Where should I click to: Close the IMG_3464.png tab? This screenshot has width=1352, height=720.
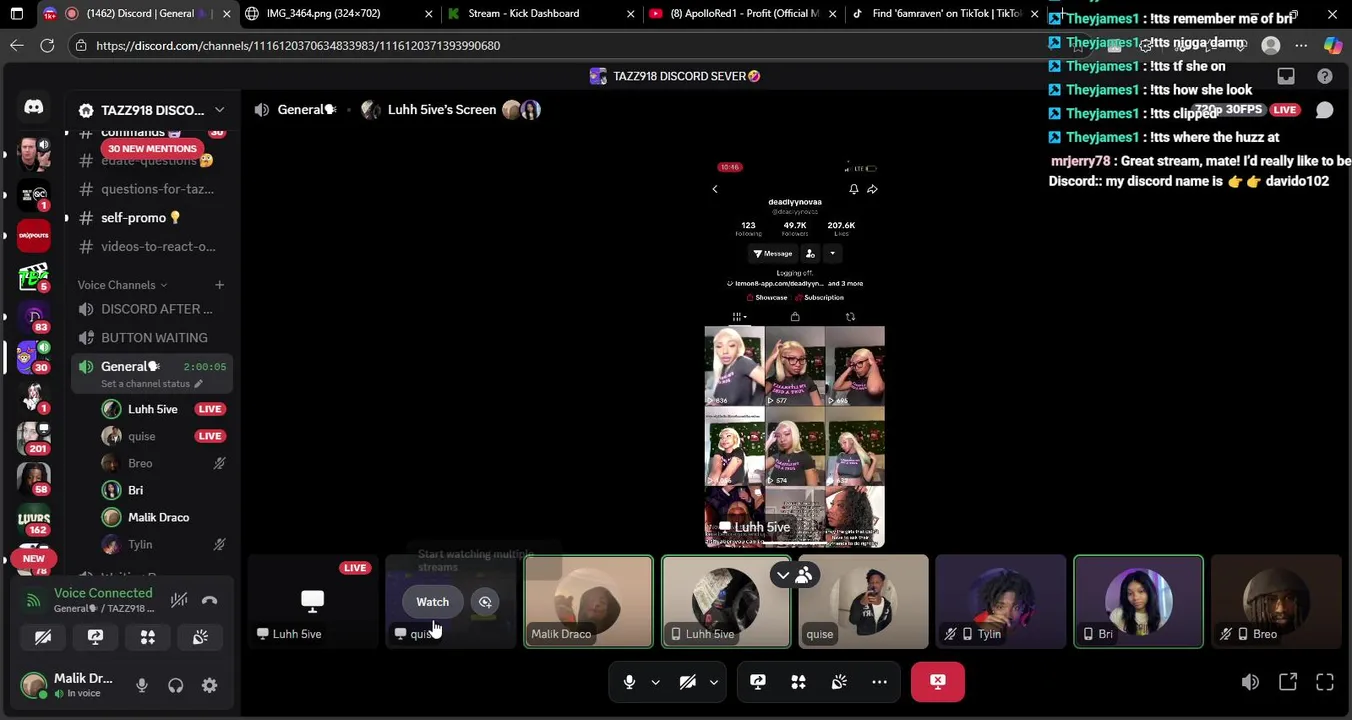(x=429, y=14)
